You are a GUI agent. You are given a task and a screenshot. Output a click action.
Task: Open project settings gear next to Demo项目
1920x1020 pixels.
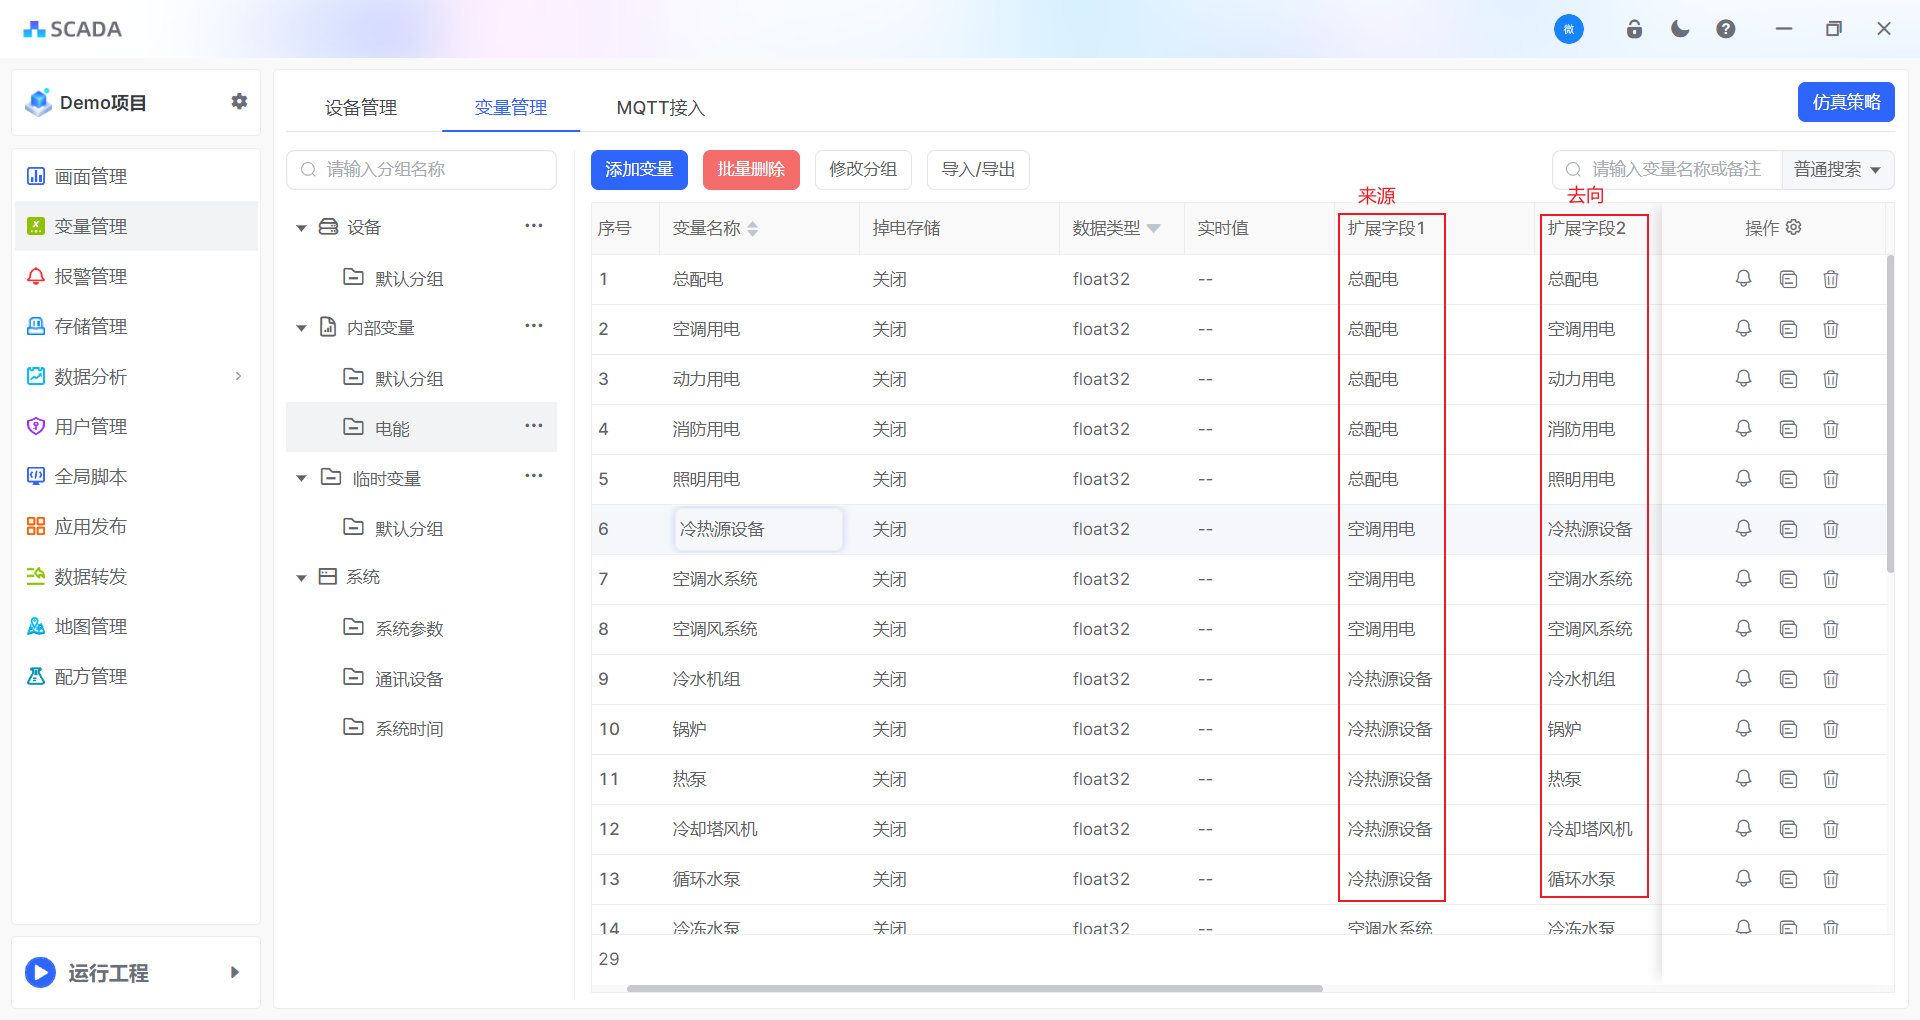[x=239, y=102]
